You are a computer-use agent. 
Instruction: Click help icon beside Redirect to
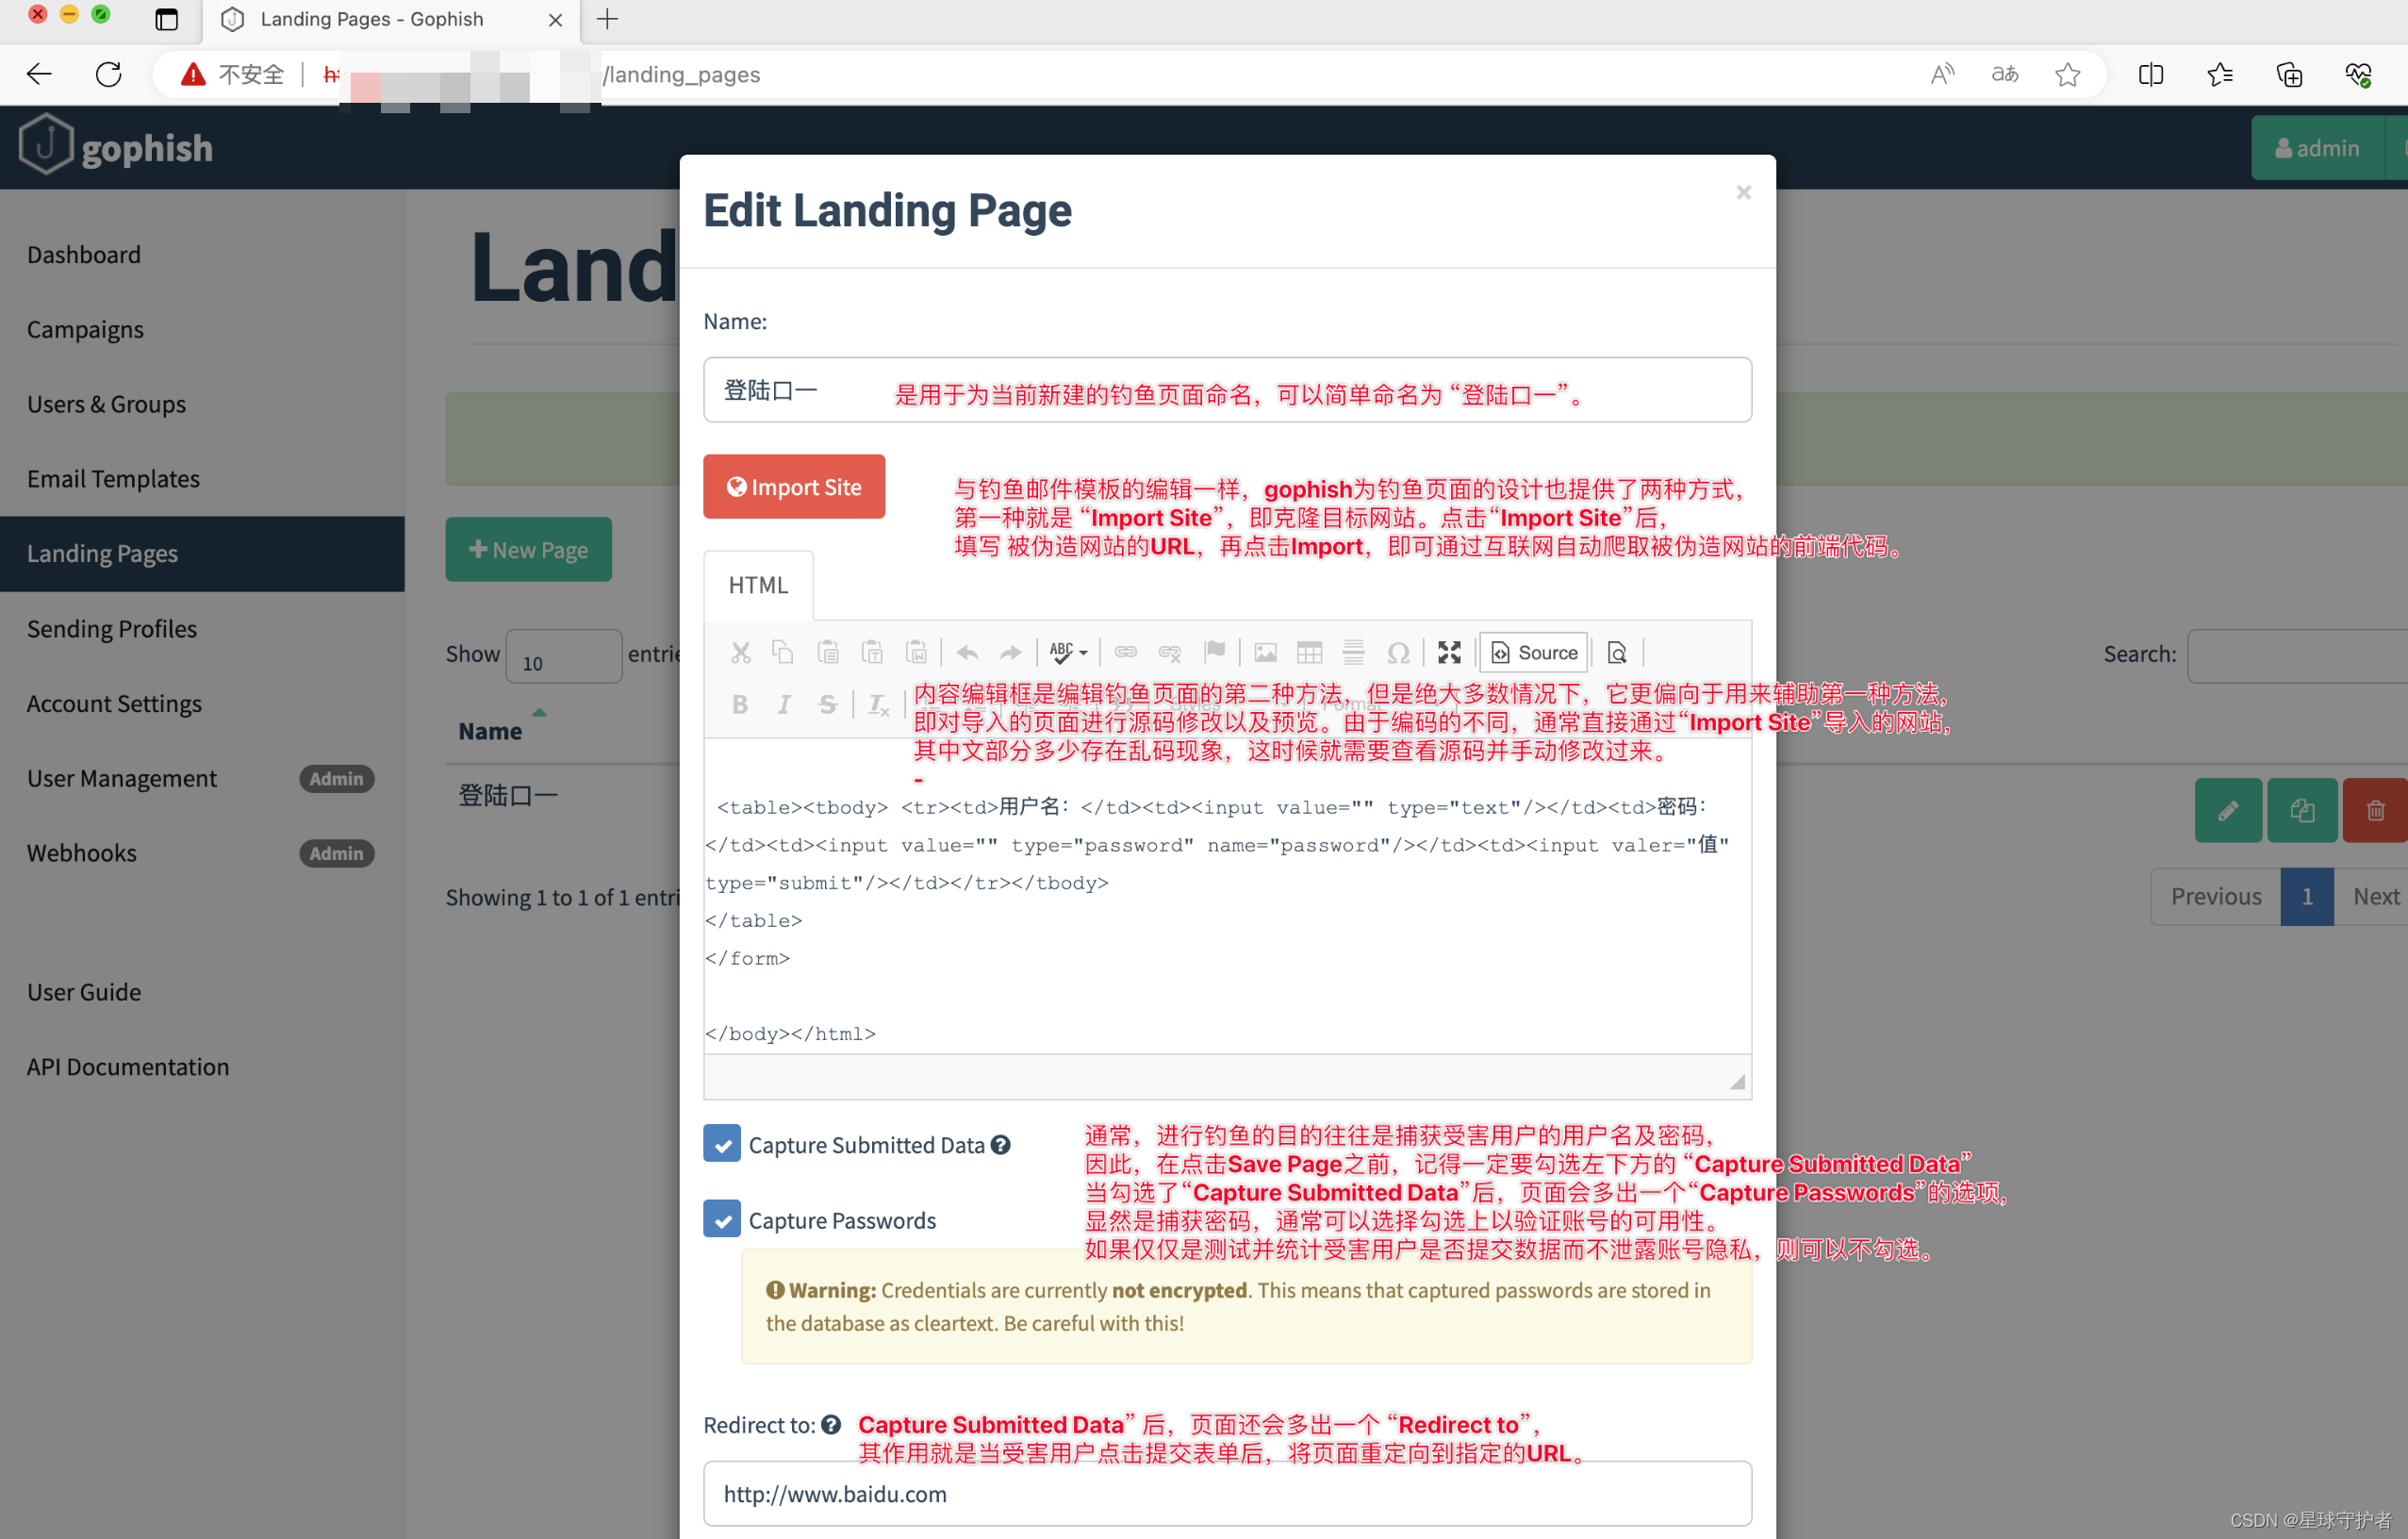831,1425
